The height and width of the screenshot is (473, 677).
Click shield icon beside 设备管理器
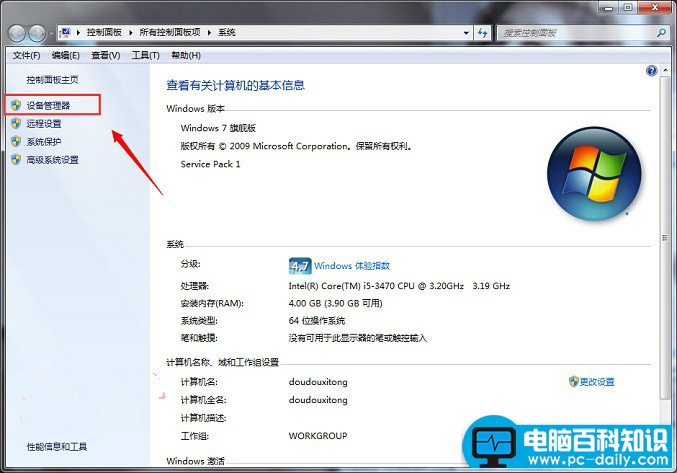pyautogui.click(x=16, y=105)
